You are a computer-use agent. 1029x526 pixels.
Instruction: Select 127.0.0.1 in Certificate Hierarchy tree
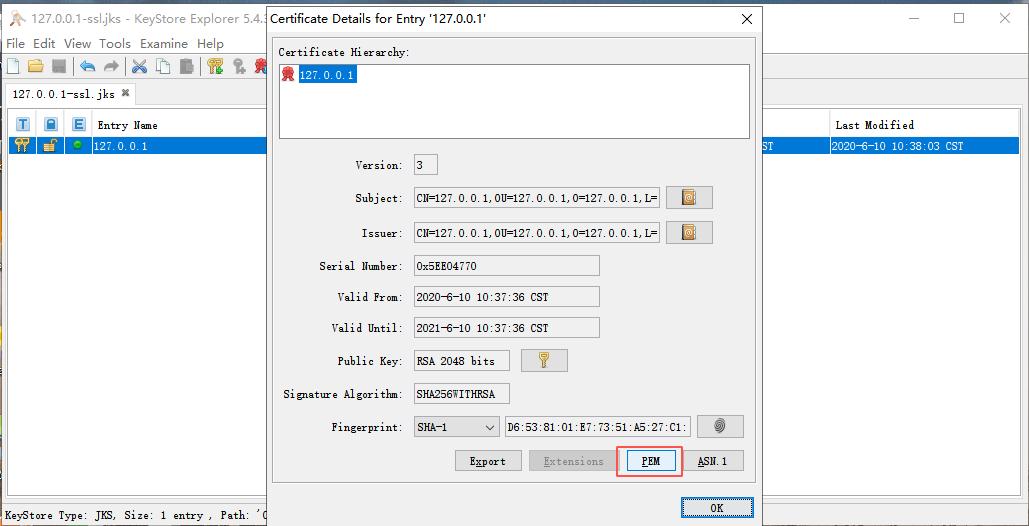(x=327, y=75)
